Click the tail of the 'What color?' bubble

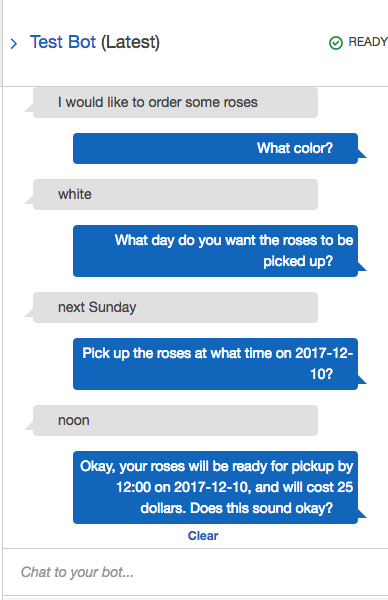pyautogui.click(x=362, y=153)
